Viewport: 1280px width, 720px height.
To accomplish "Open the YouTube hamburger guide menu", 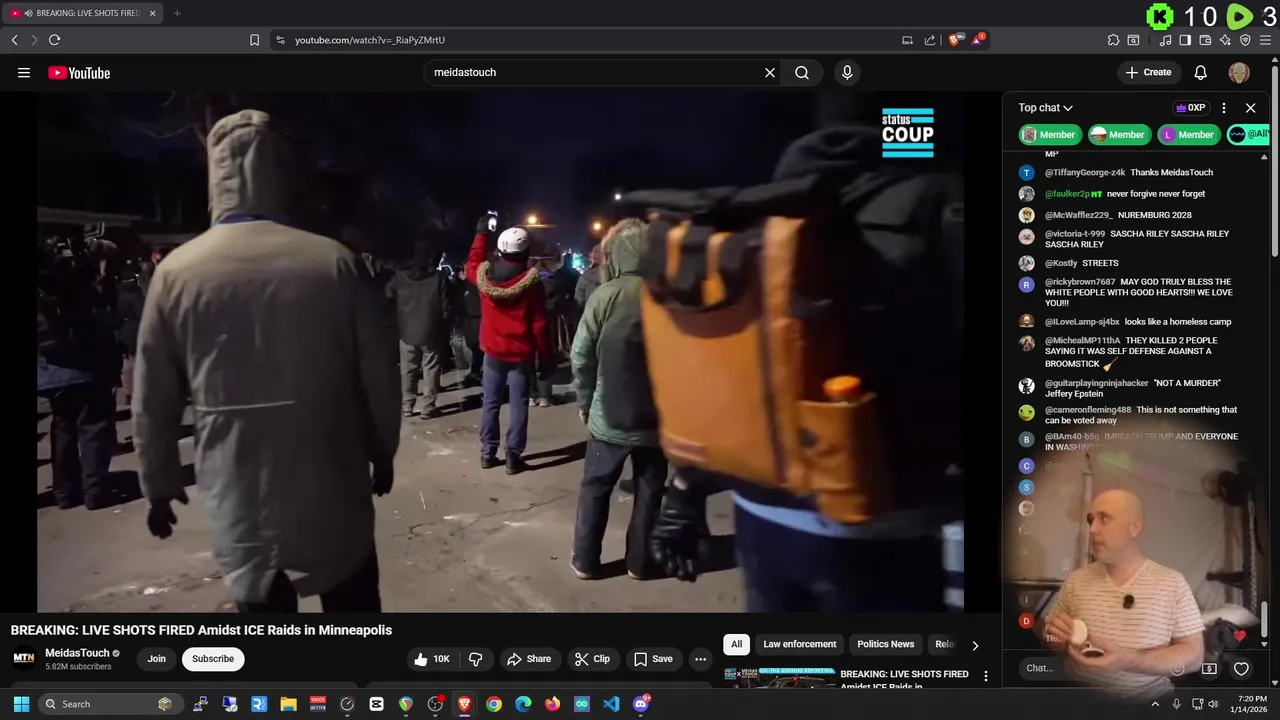I will [24, 72].
